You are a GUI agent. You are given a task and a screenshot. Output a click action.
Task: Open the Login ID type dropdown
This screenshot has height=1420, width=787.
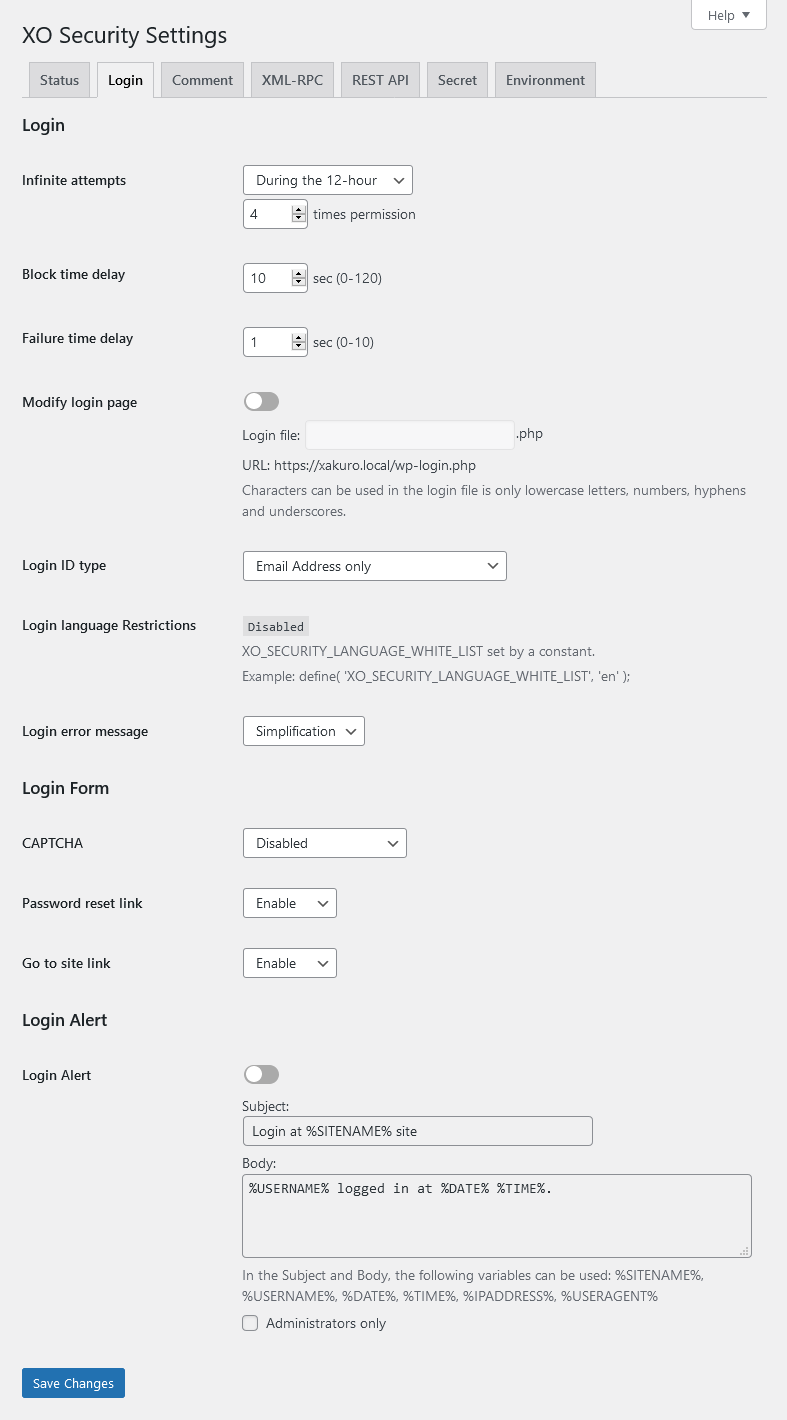[375, 566]
